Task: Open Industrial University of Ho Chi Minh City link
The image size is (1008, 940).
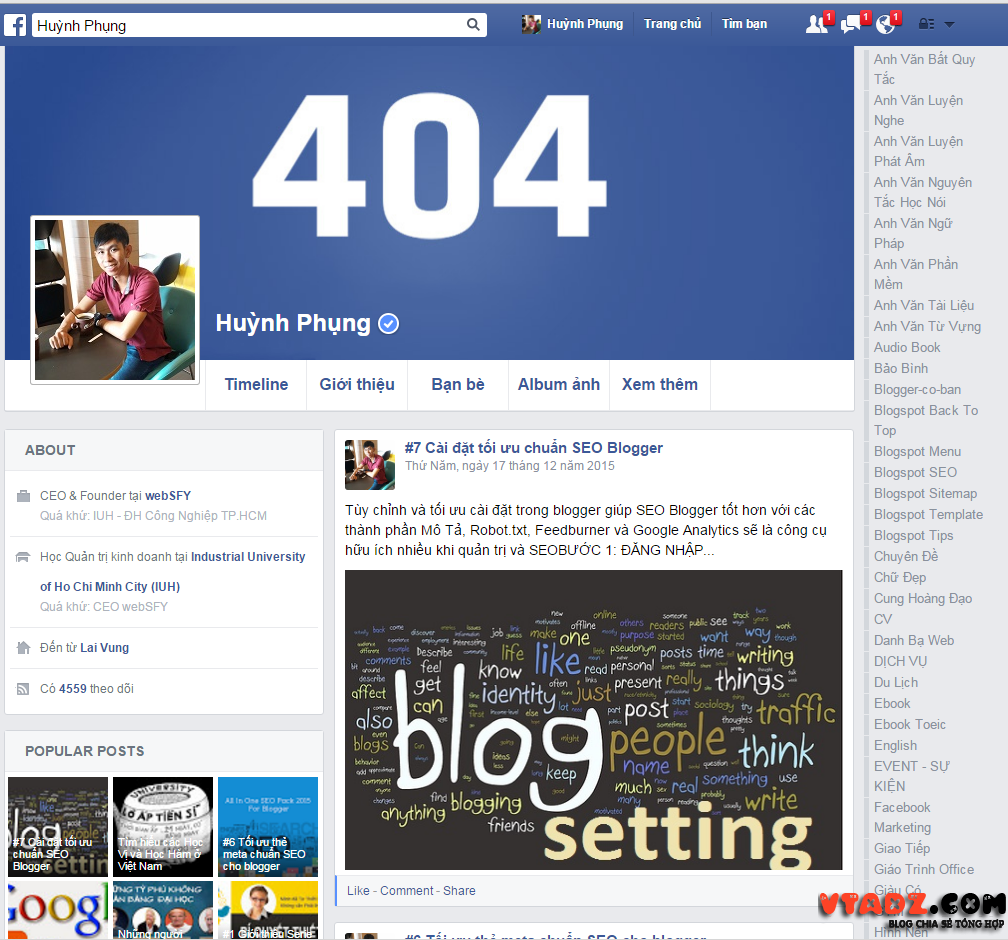Action: pyautogui.click(x=172, y=572)
